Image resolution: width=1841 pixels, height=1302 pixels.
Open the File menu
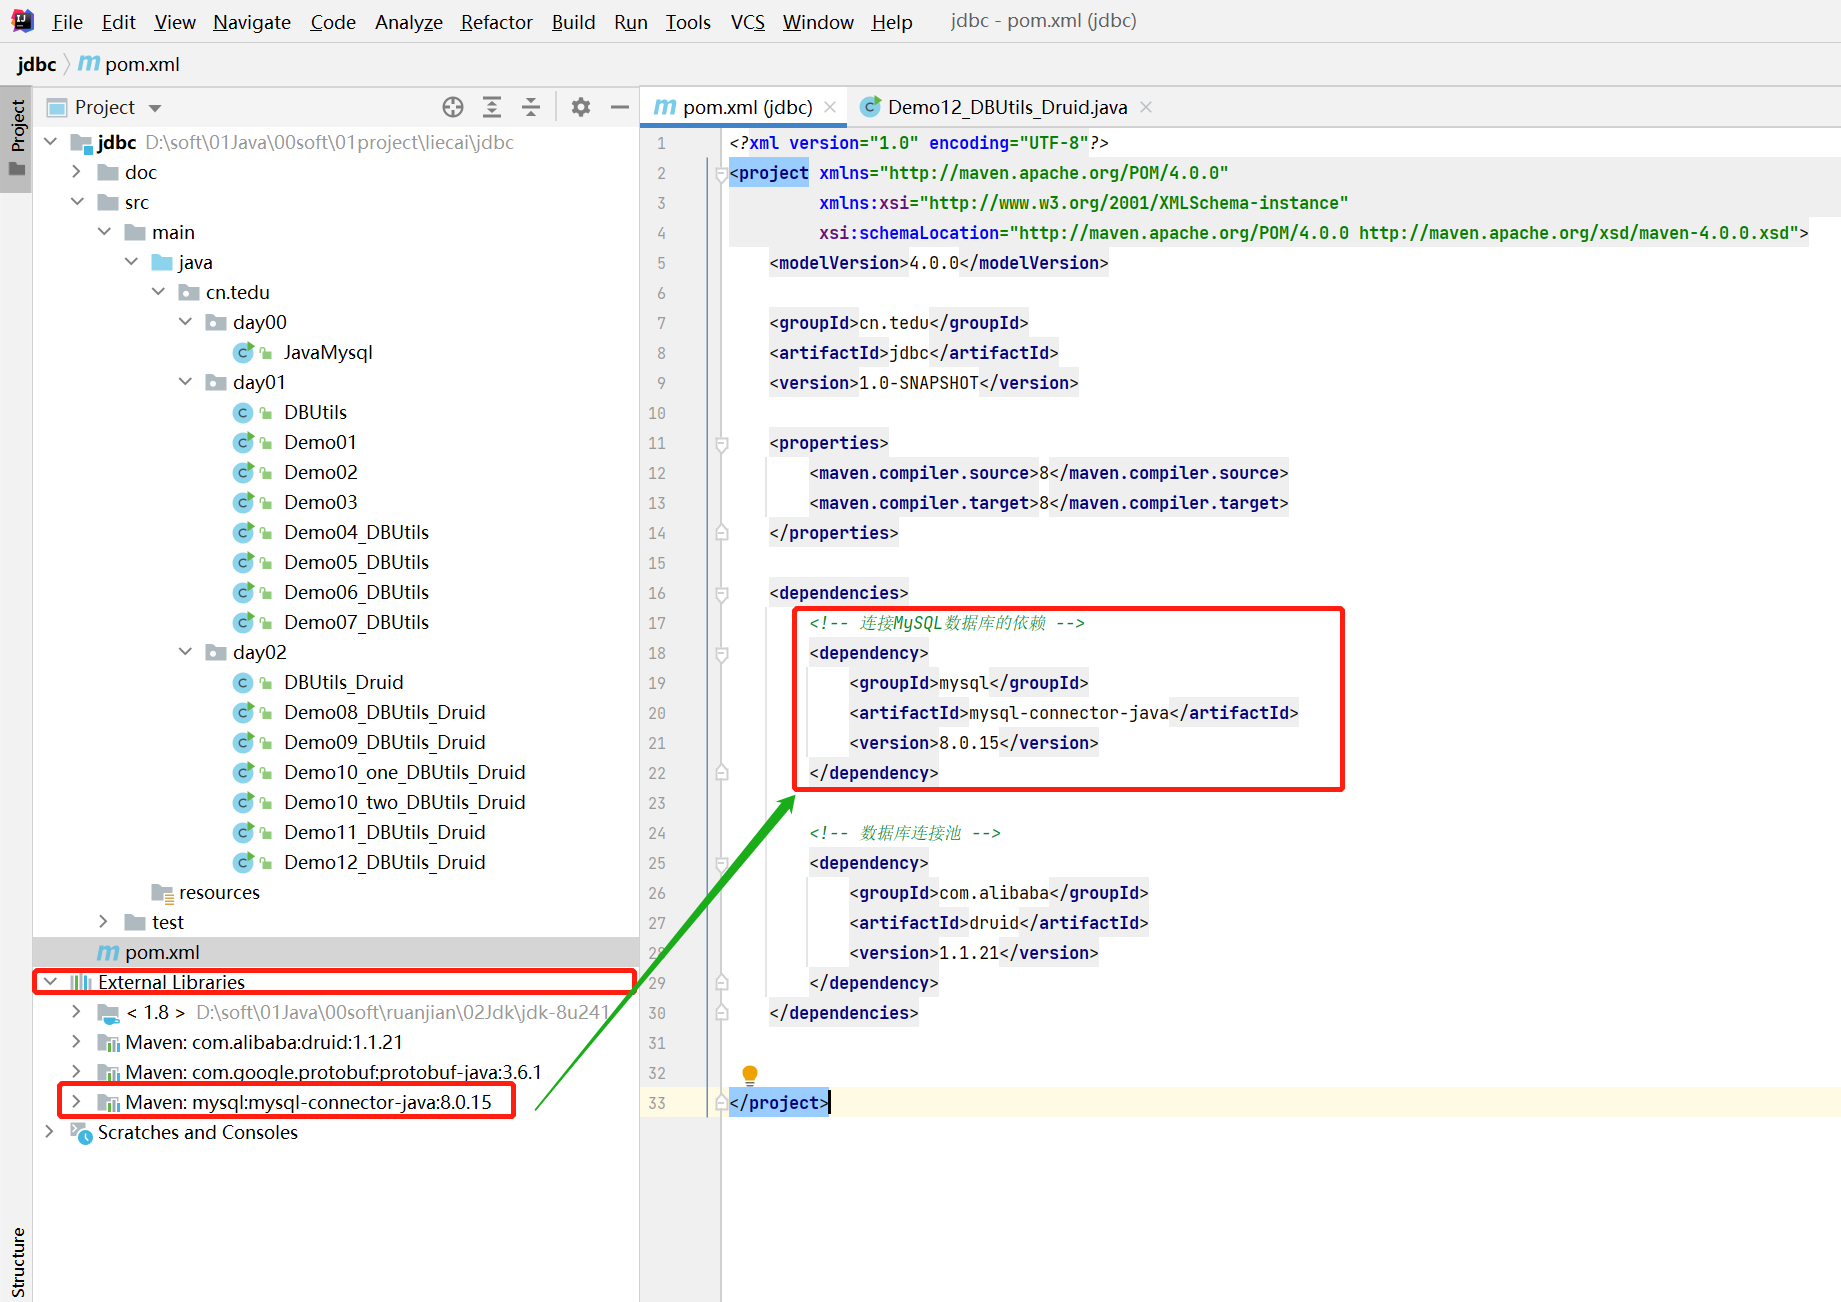67,22
